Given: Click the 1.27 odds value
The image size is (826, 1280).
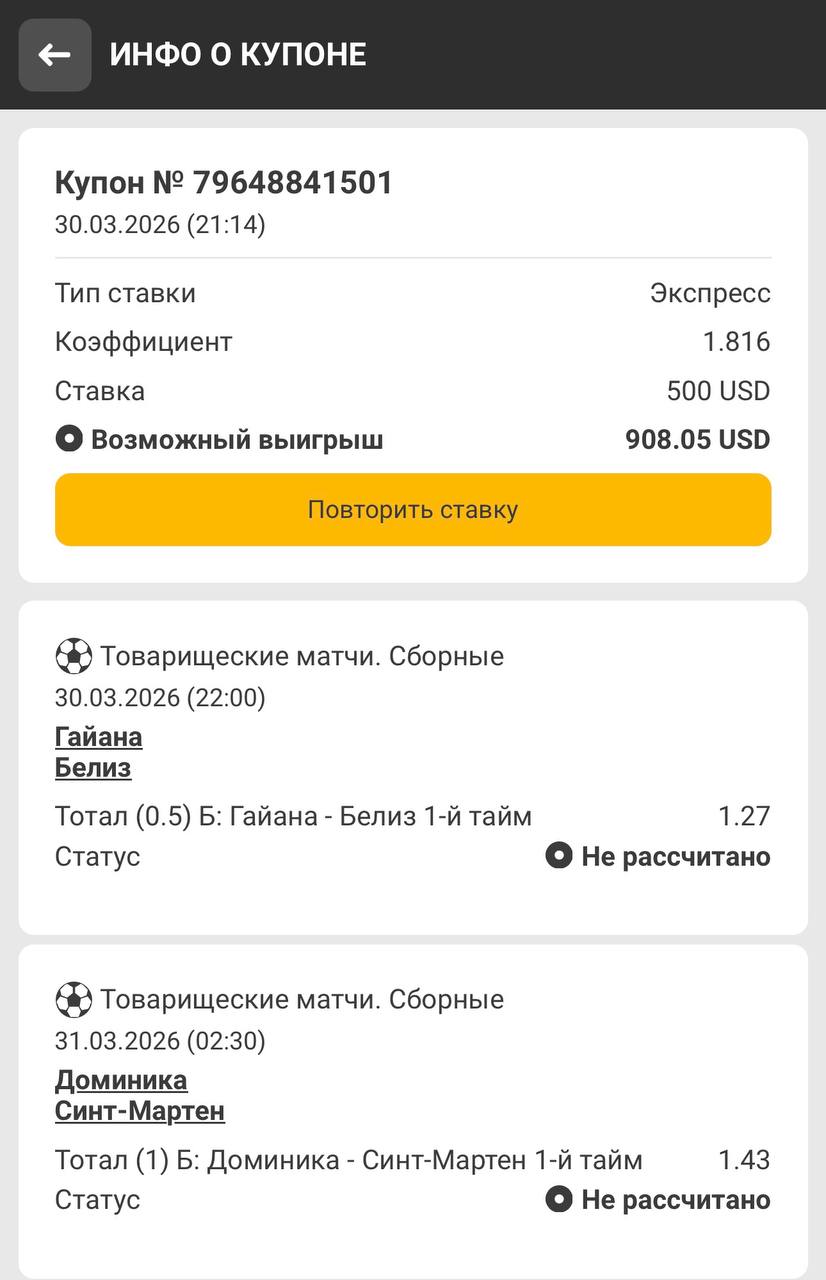Looking at the screenshot, I should (744, 816).
